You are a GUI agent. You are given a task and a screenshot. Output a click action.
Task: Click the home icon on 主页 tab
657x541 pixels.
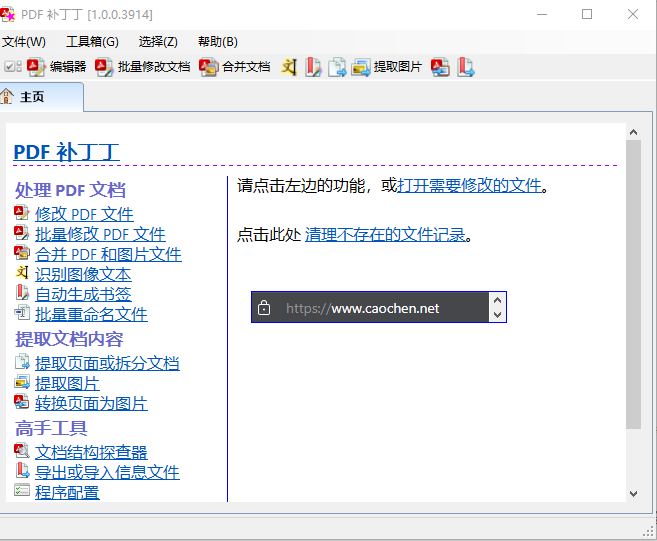coord(7,96)
